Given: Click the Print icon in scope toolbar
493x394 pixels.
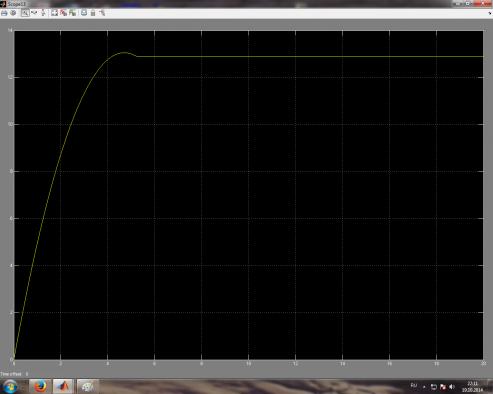Looking at the screenshot, I should click(4, 13).
